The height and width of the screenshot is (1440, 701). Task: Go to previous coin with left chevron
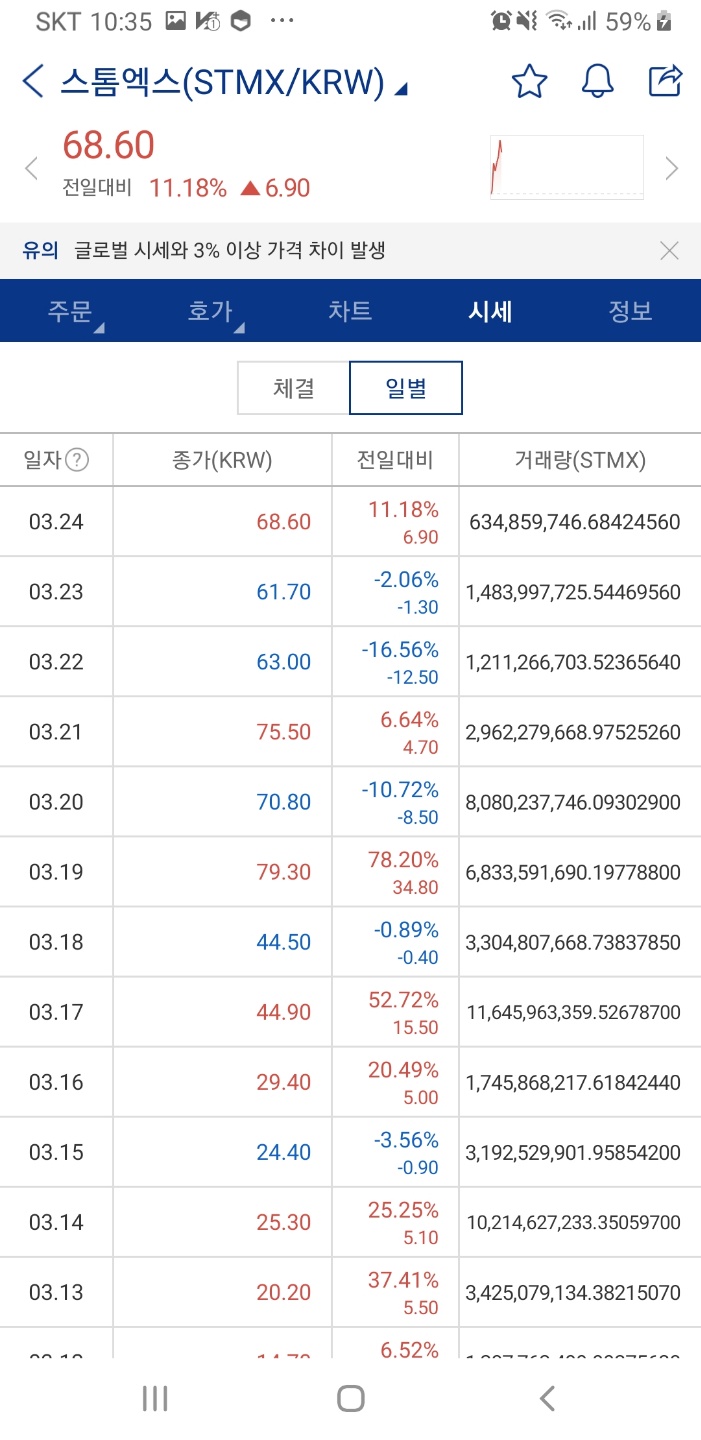tap(31, 168)
